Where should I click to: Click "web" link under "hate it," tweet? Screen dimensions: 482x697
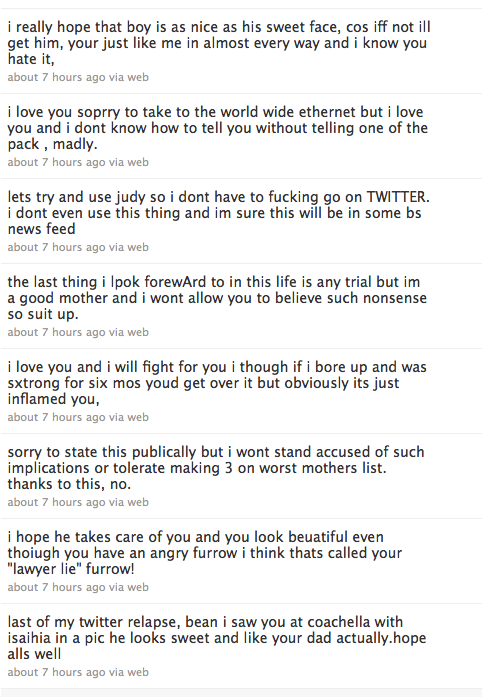tap(138, 77)
